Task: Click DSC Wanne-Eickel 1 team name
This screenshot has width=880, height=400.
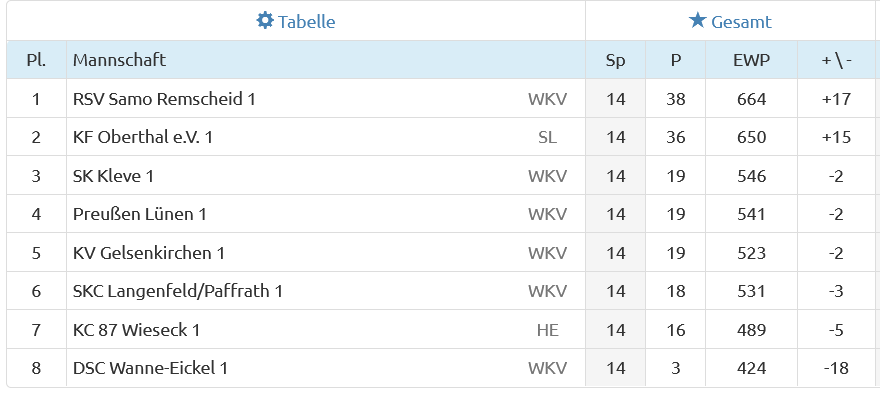Action: pos(151,368)
